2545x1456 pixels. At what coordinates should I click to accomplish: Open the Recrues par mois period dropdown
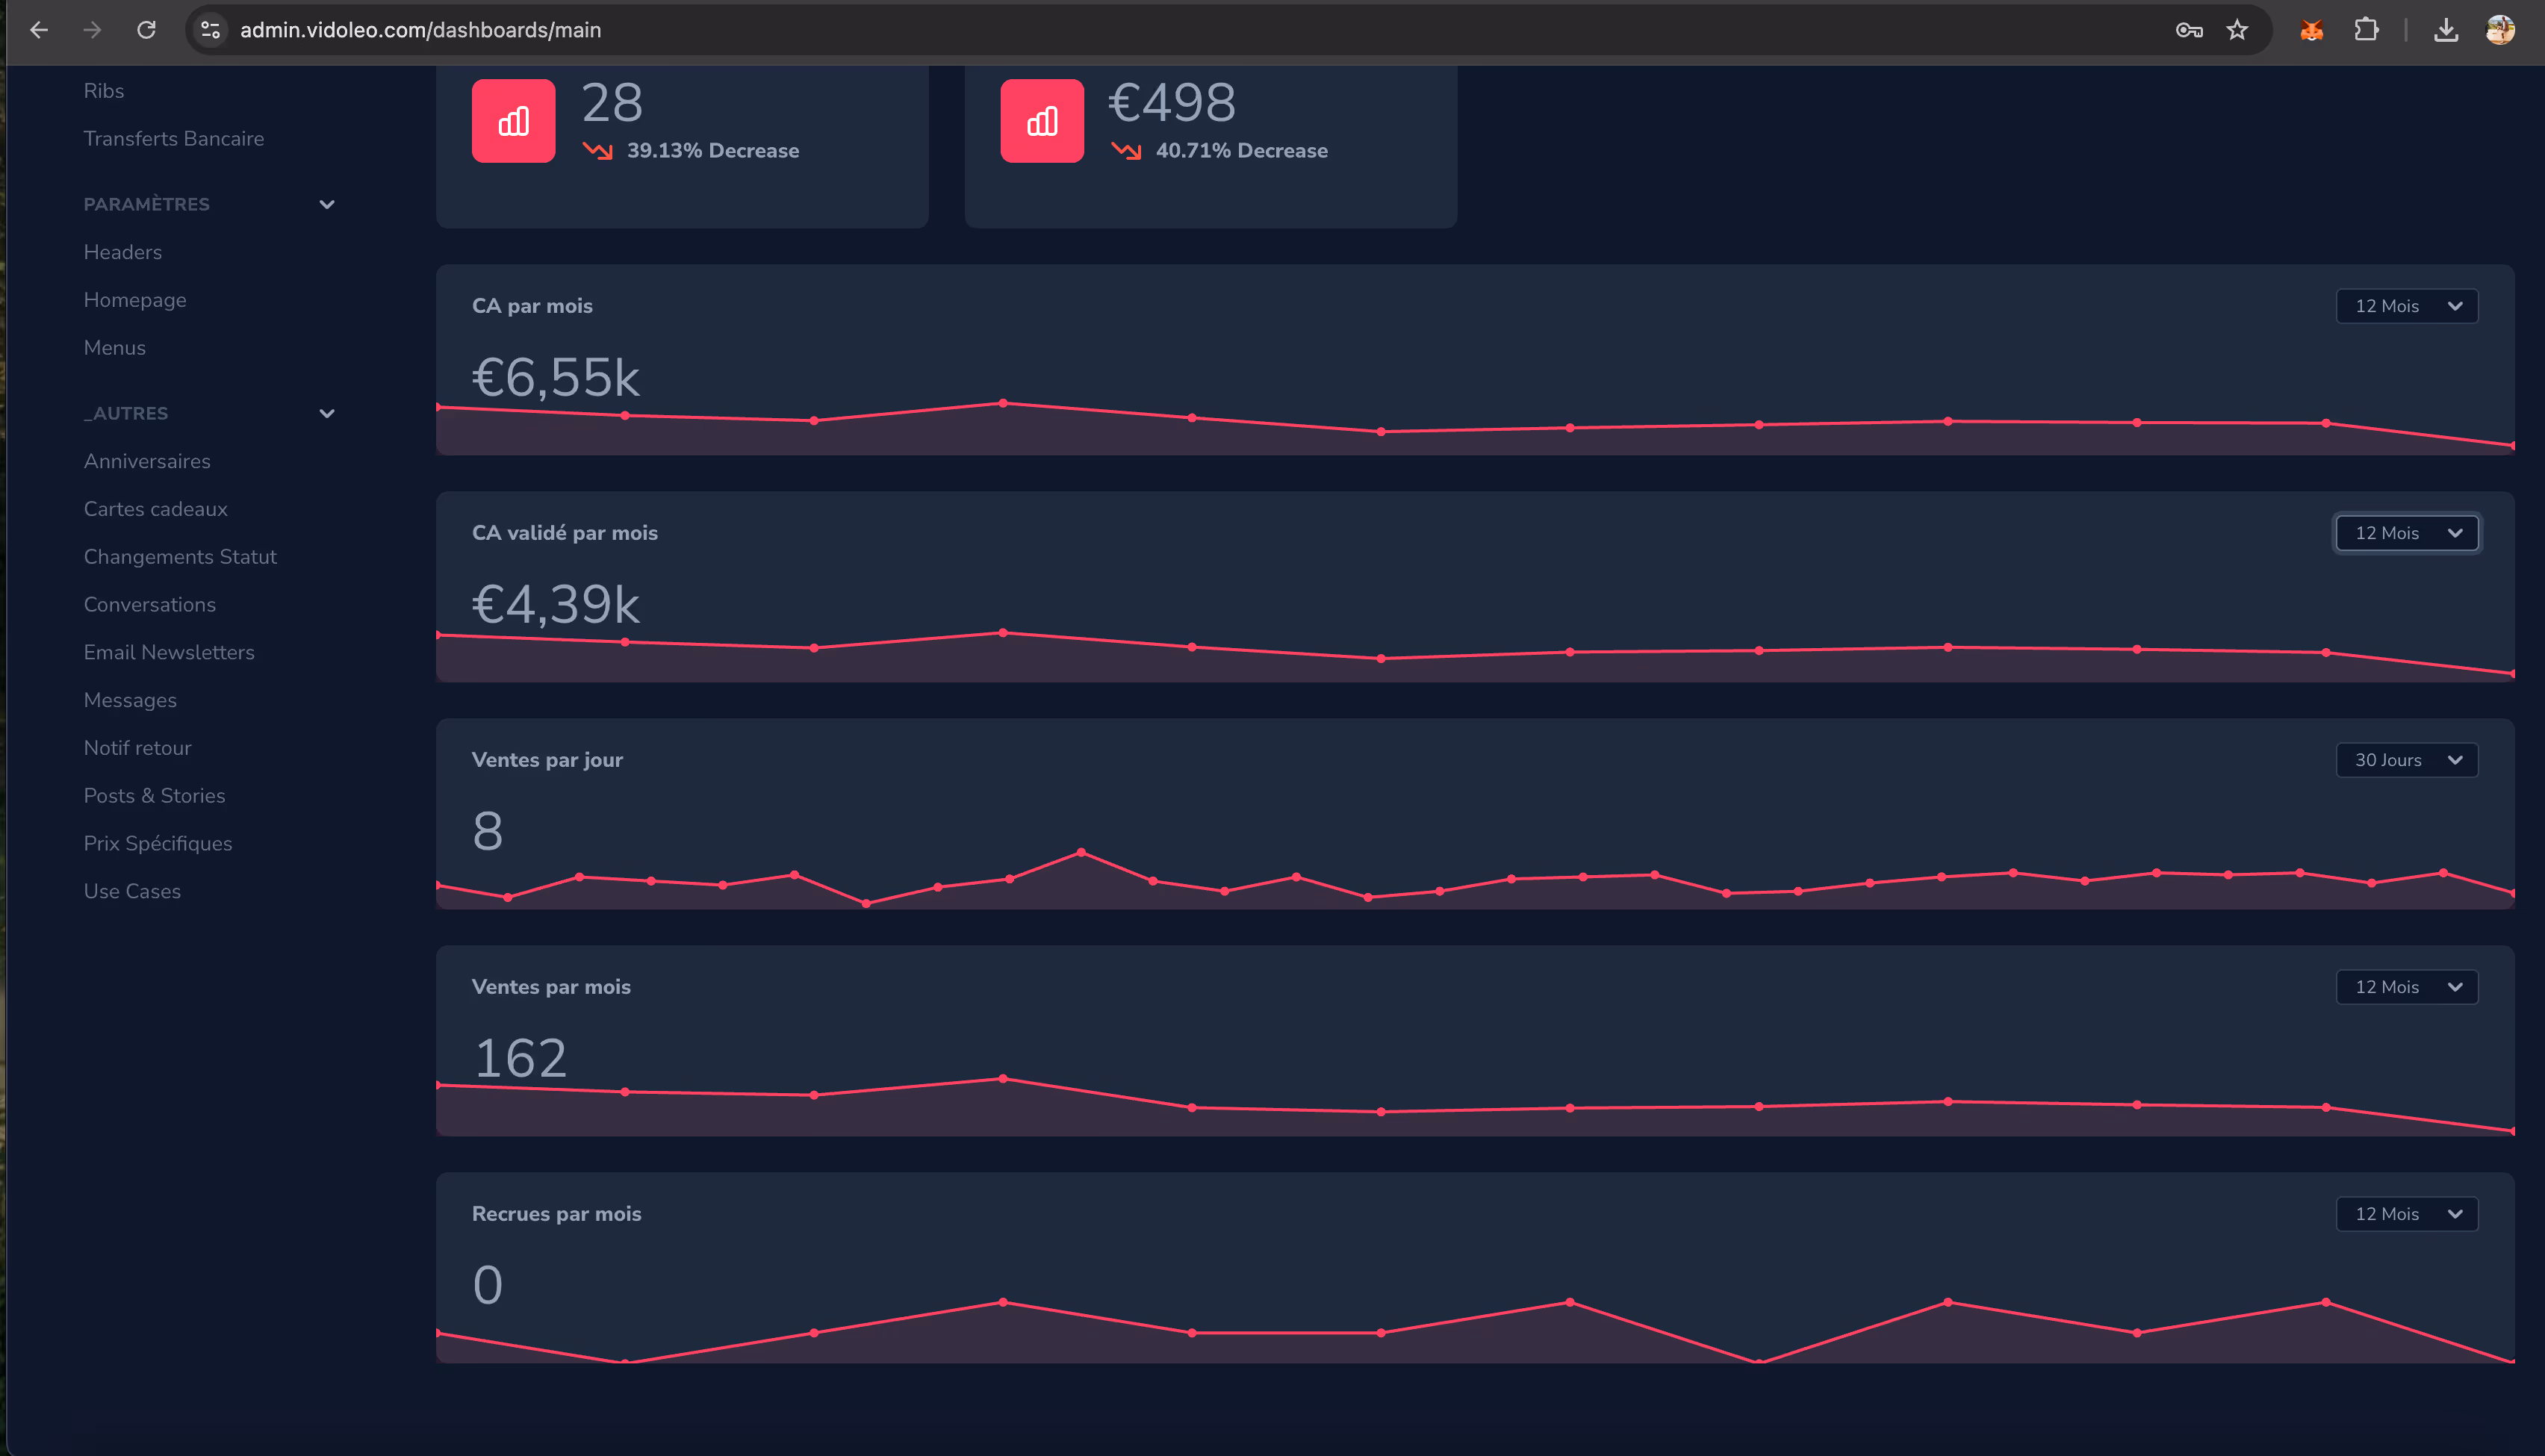tap(2406, 1214)
